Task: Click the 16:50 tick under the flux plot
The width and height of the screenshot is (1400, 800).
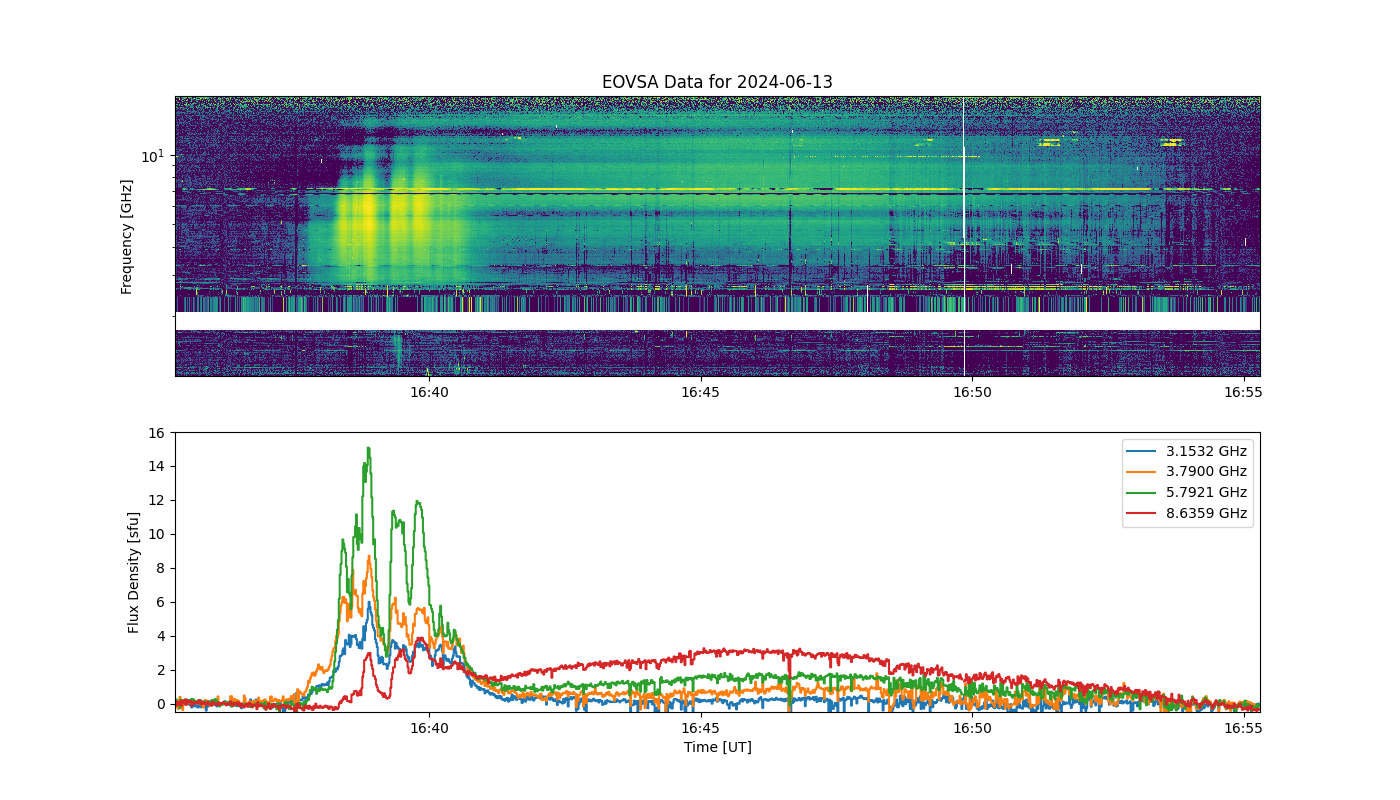Action: 972,728
